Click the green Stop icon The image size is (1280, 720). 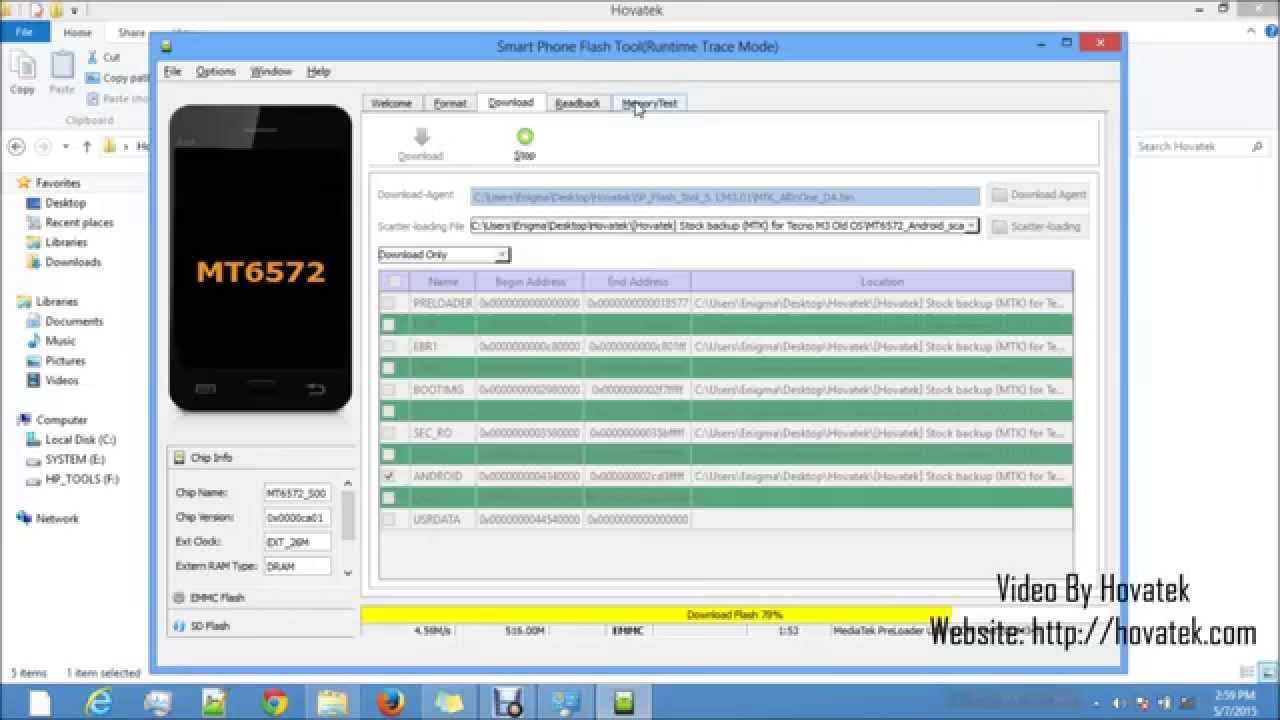point(525,136)
